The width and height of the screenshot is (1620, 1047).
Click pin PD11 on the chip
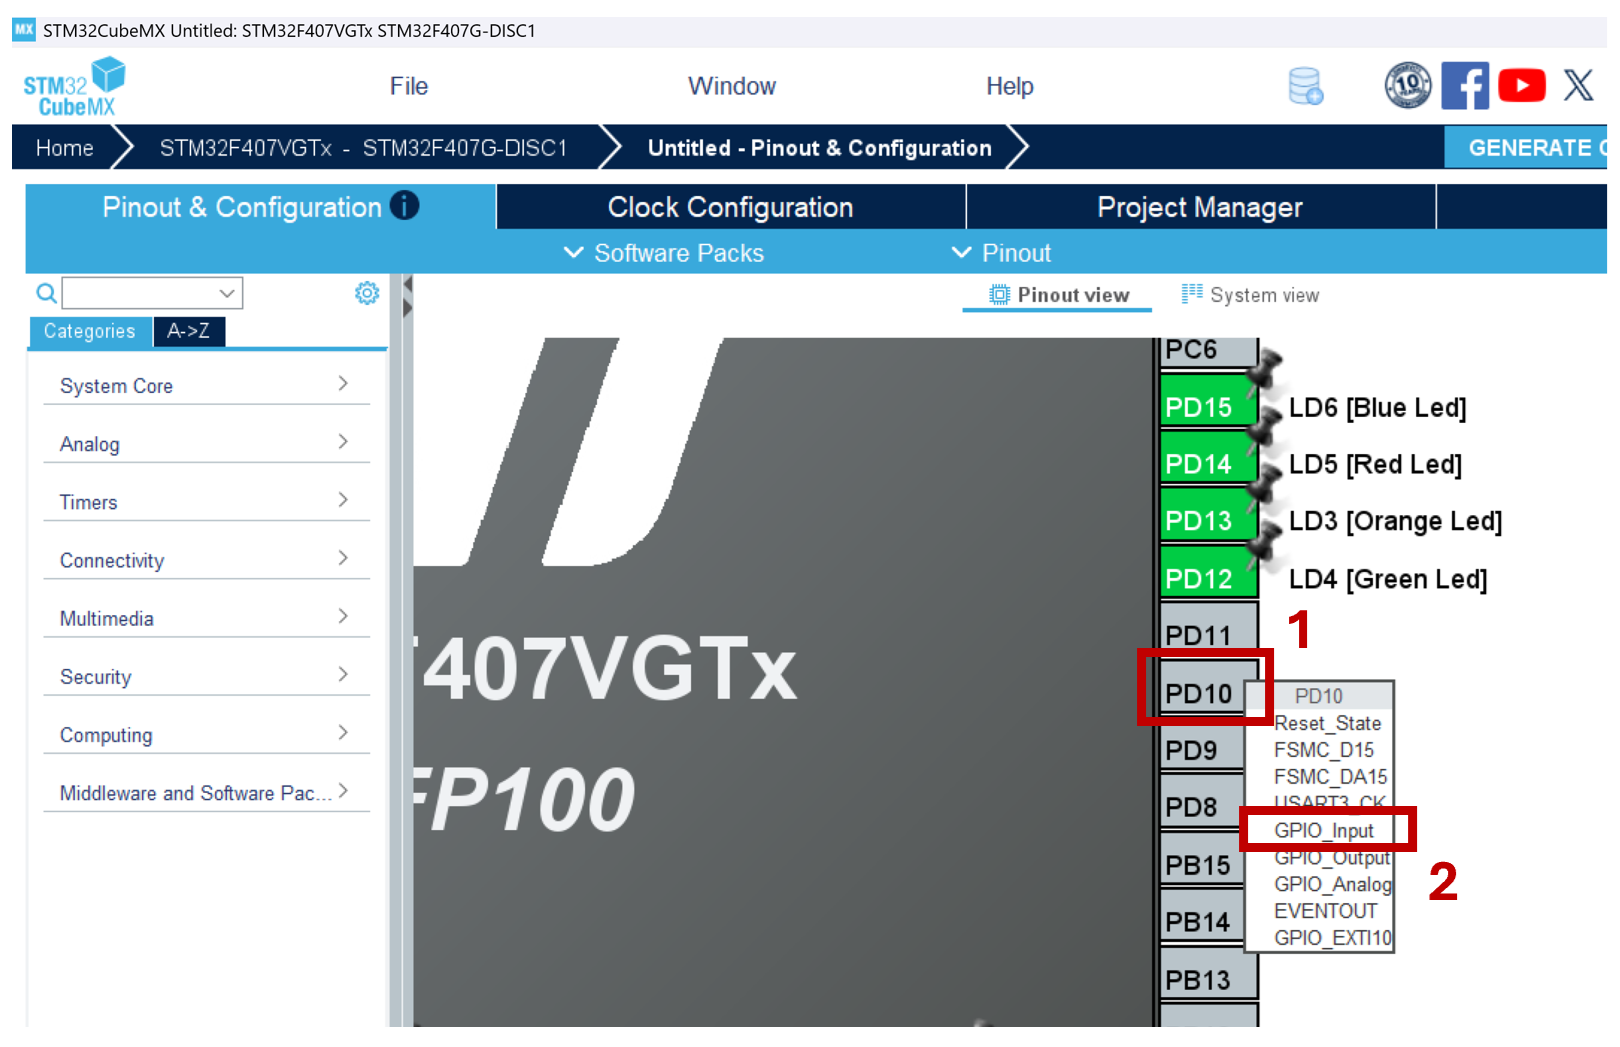[1208, 630]
